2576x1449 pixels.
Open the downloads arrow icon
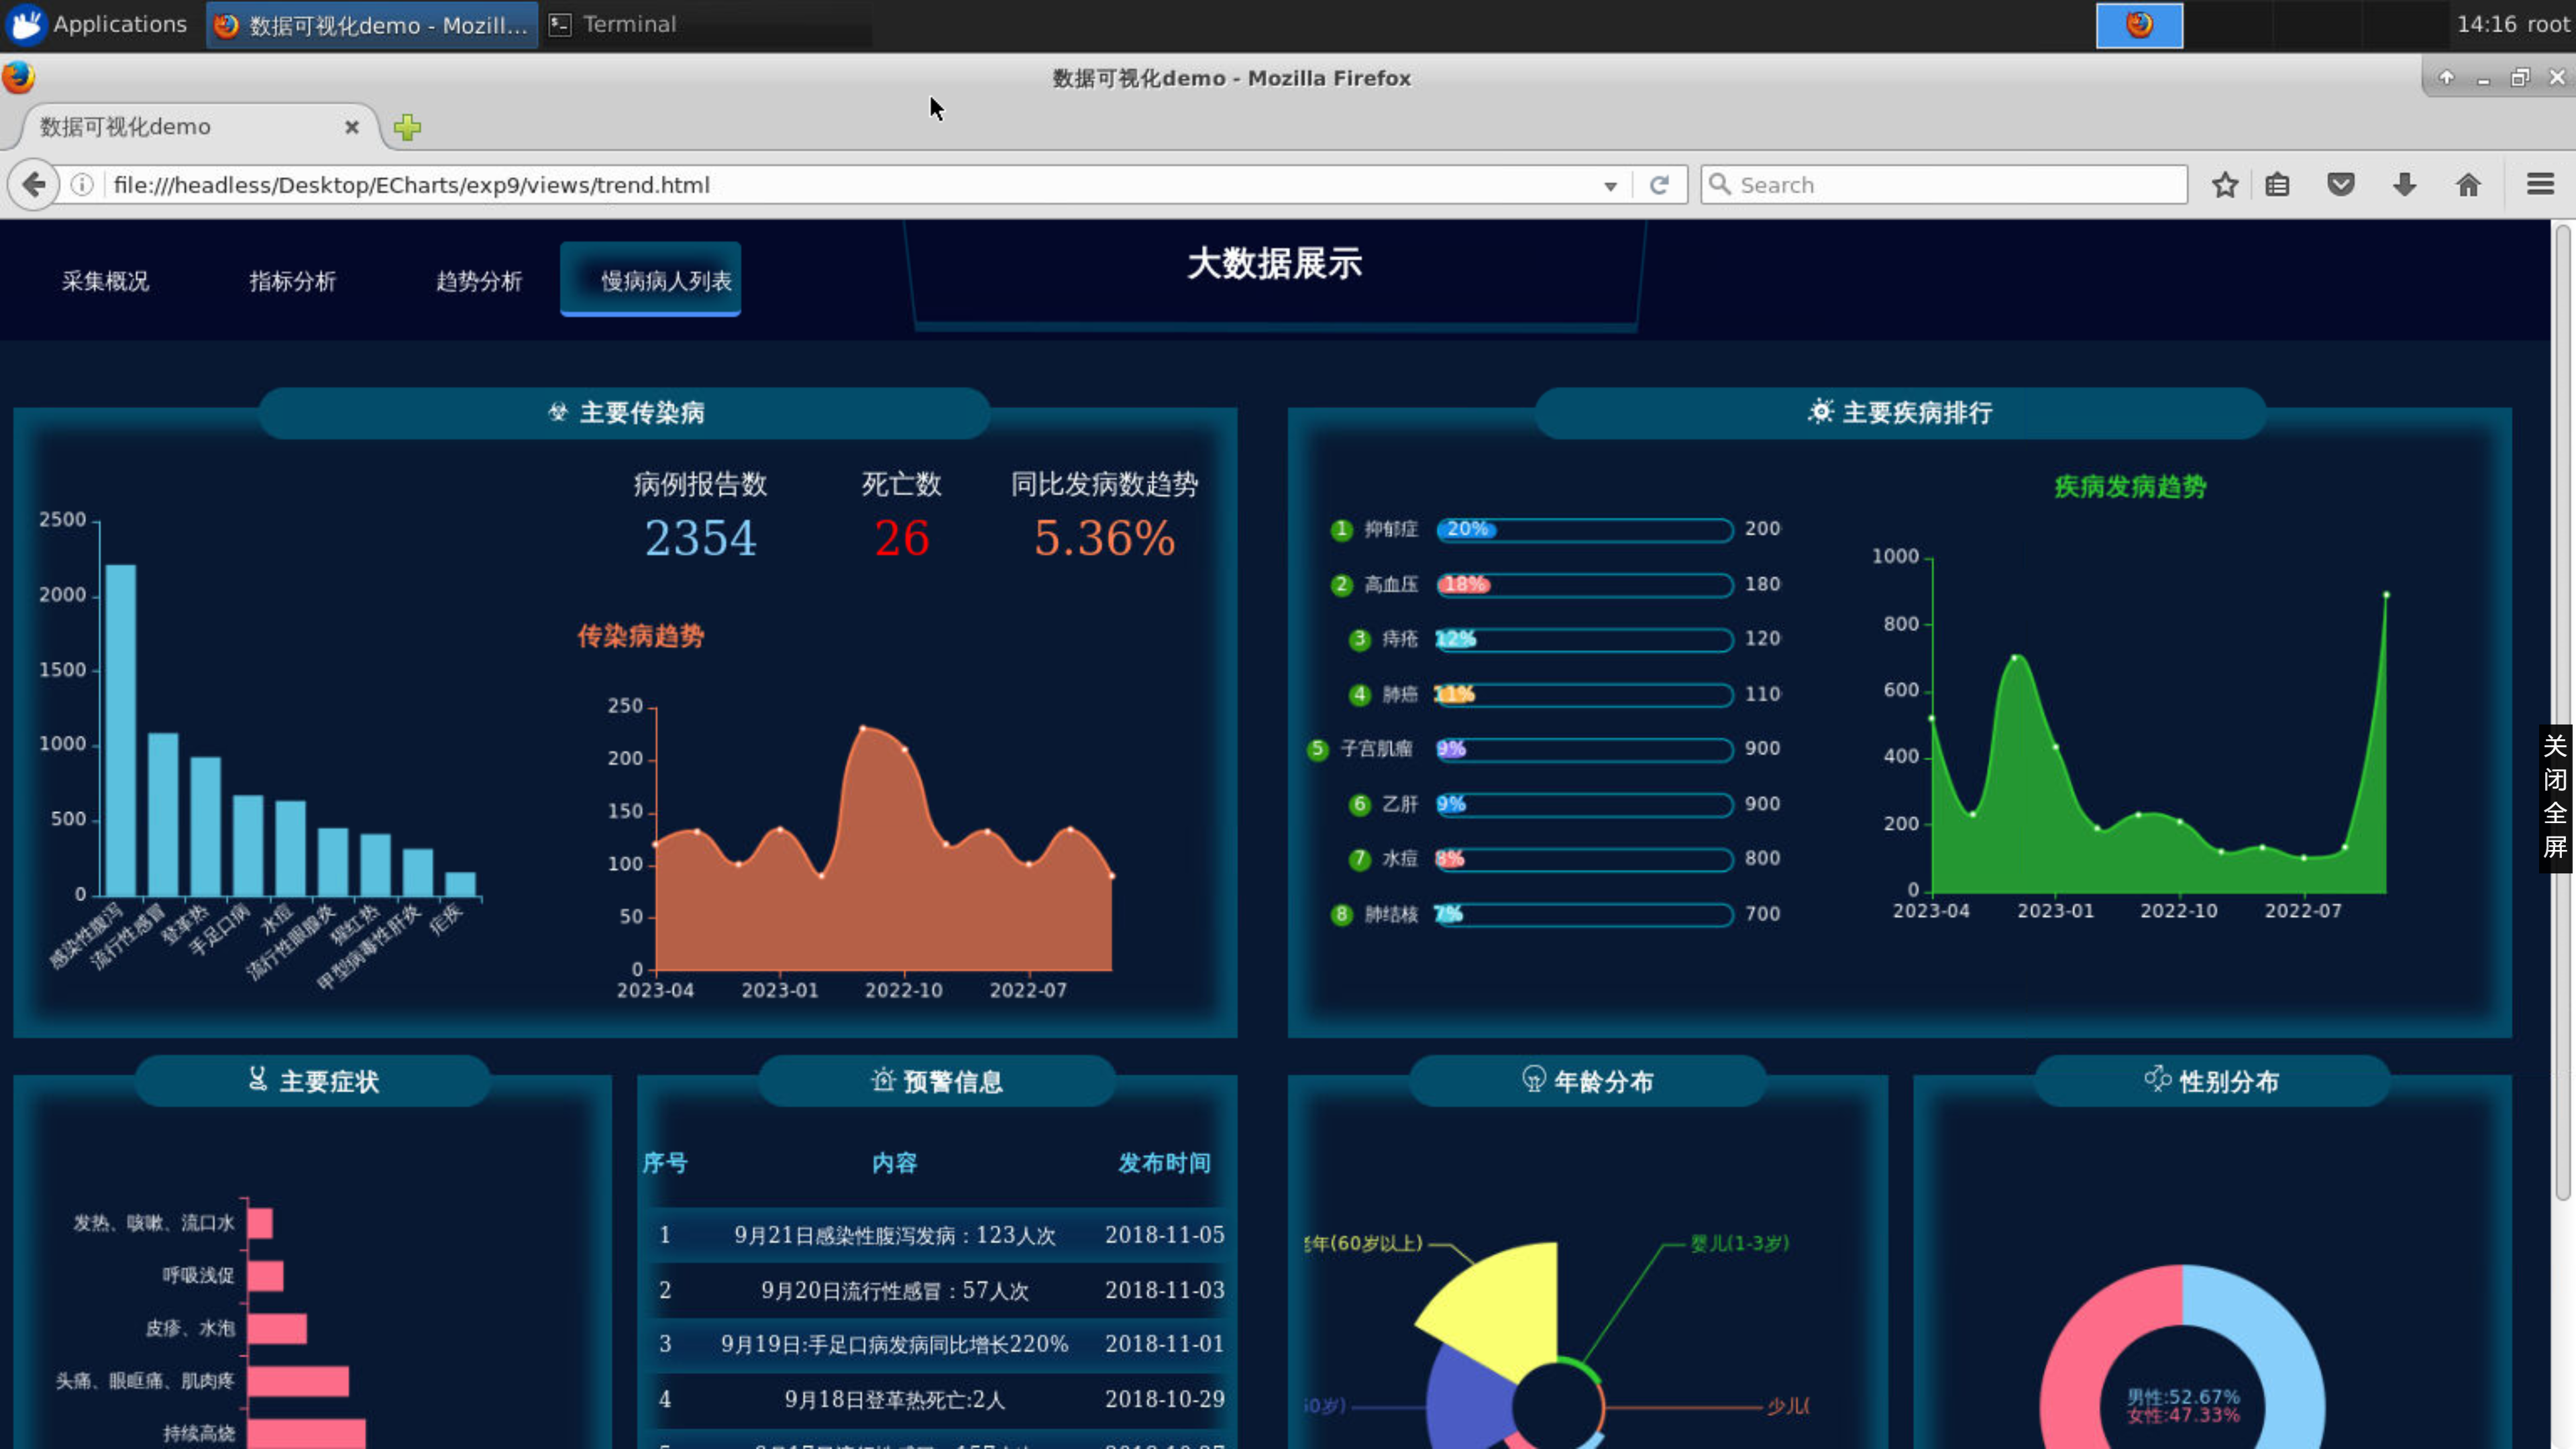pos(2405,185)
